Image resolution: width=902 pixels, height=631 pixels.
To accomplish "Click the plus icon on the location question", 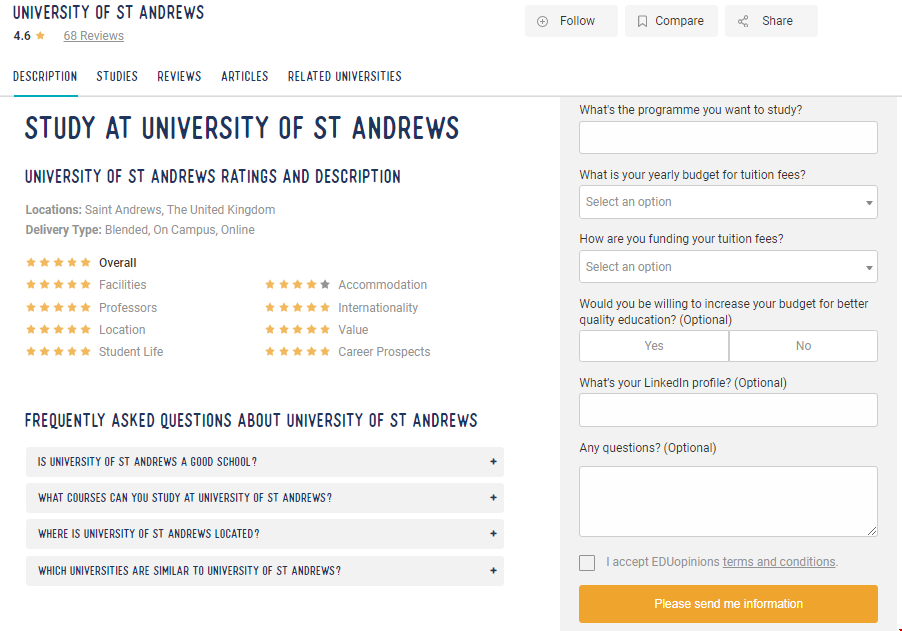I will (x=493, y=534).
